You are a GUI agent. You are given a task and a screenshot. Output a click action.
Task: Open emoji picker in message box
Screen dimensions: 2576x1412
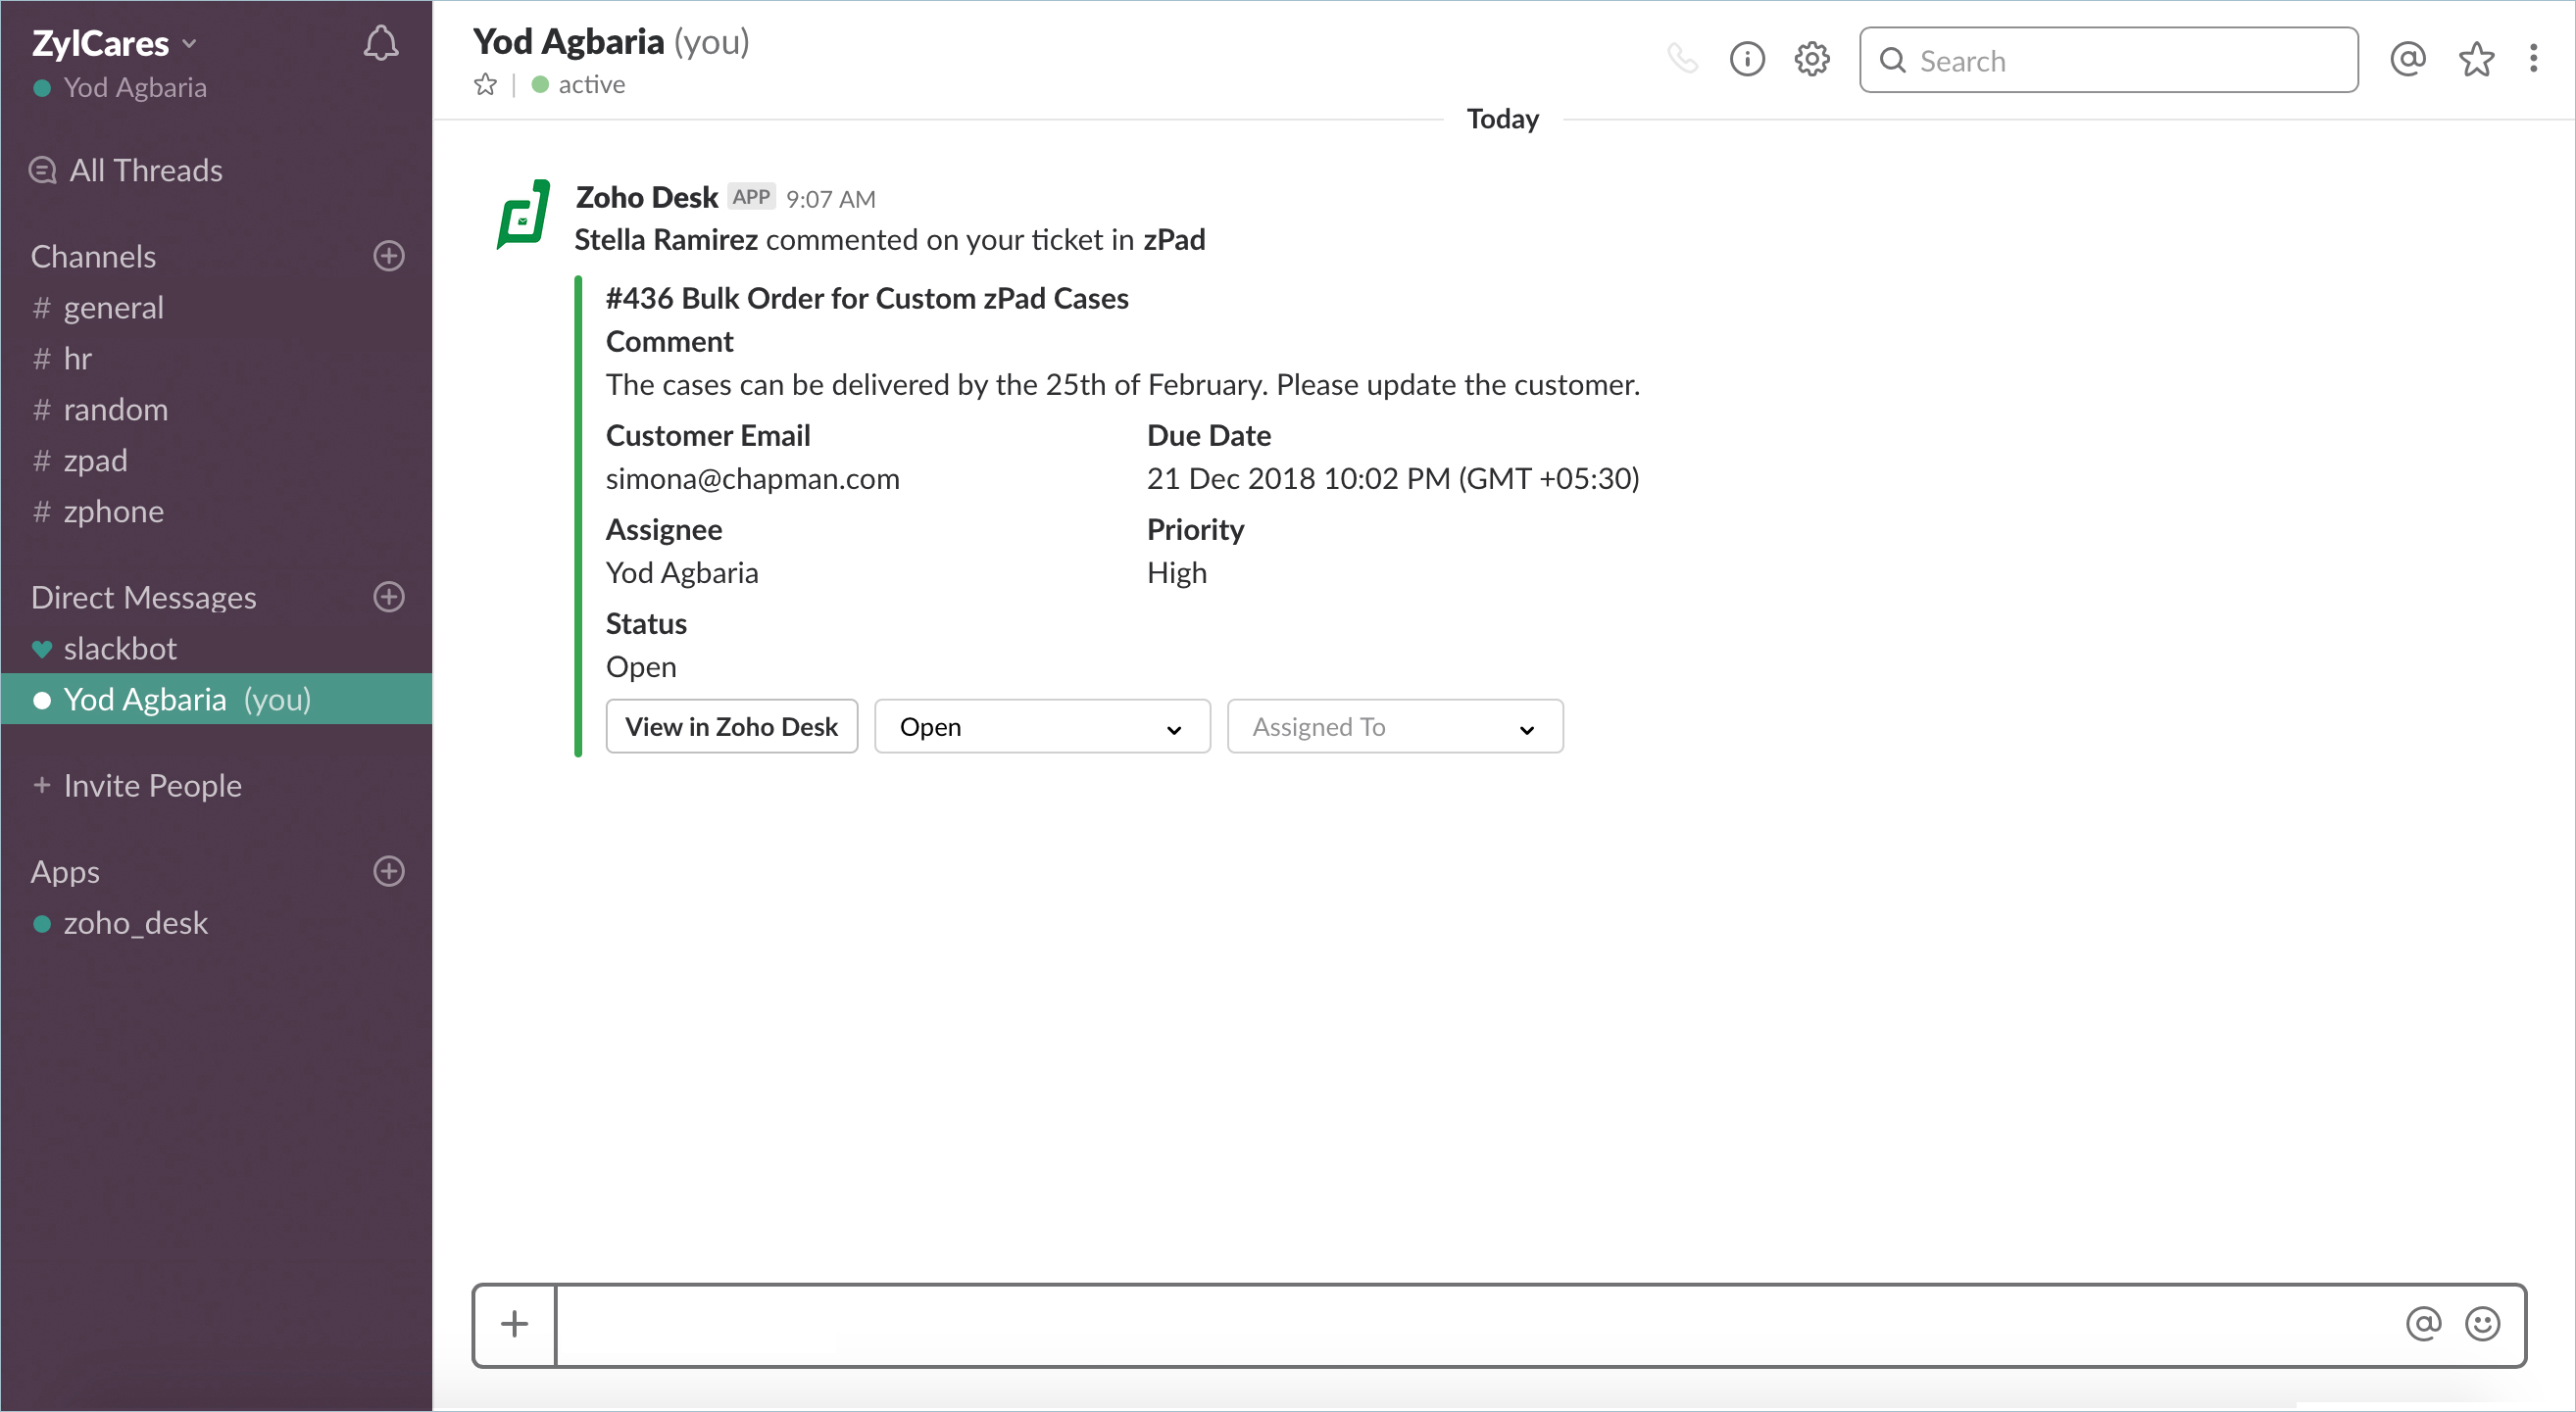tap(2481, 1323)
